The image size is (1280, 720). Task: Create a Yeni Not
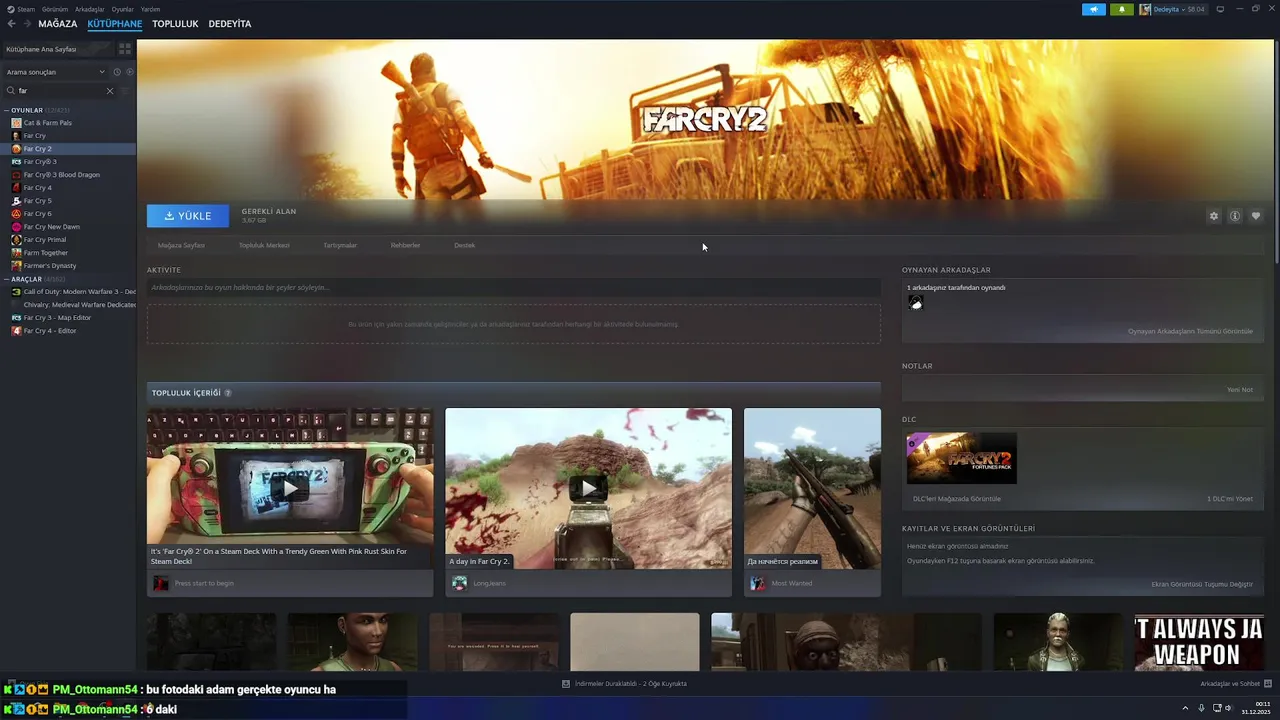(x=1240, y=390)
